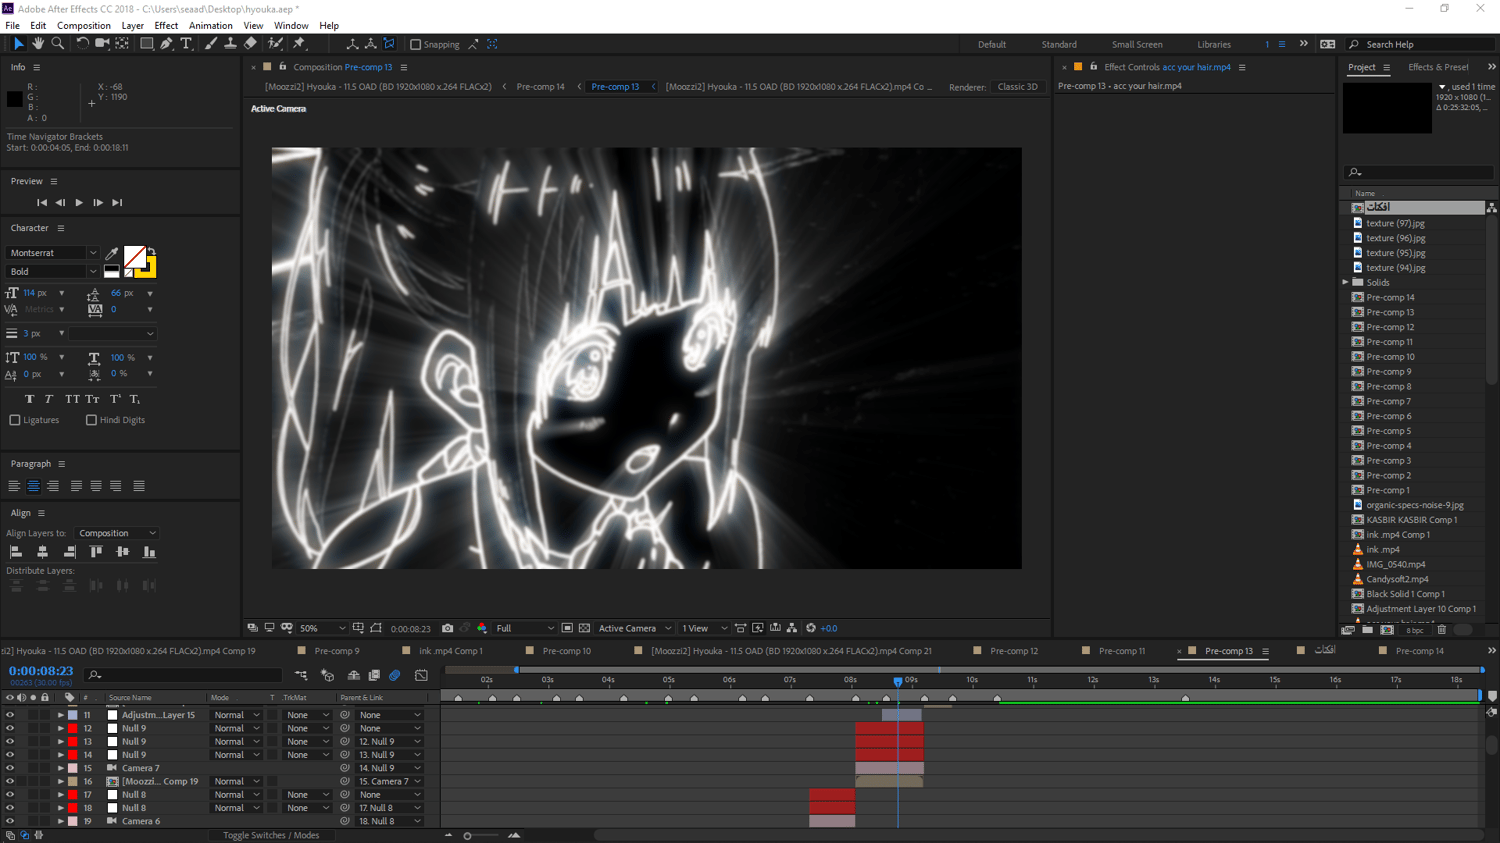
Task: Open Pre-comp 14 in viewer breadcrumb
Action: [540, 87]
